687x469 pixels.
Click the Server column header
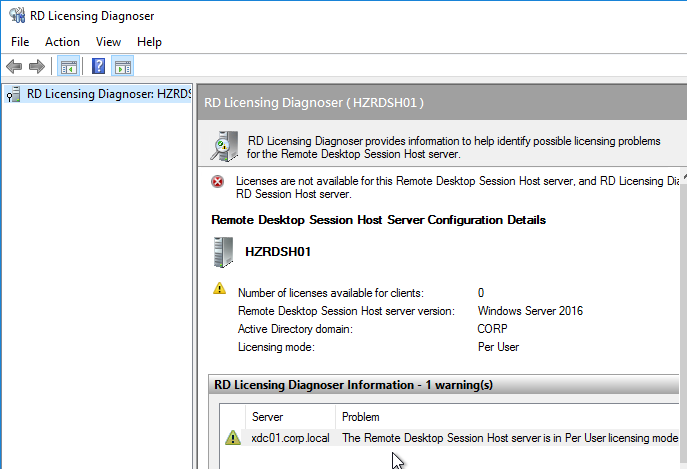point(290,417)
